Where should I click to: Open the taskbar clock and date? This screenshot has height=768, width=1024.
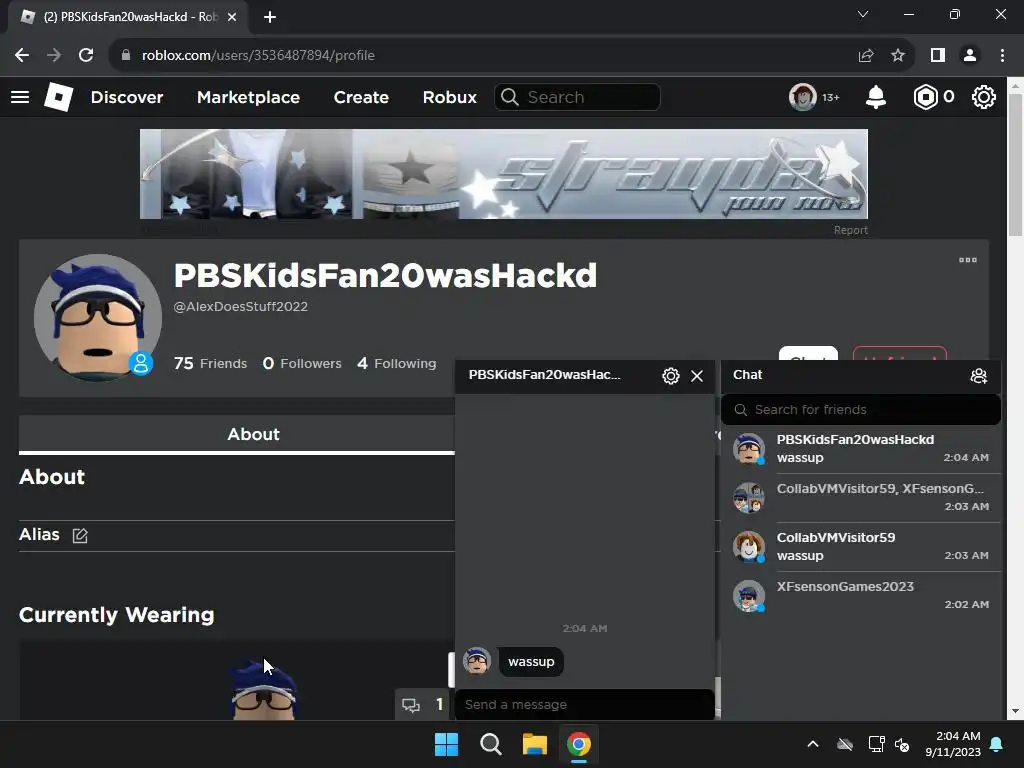[x=953, y=744]
